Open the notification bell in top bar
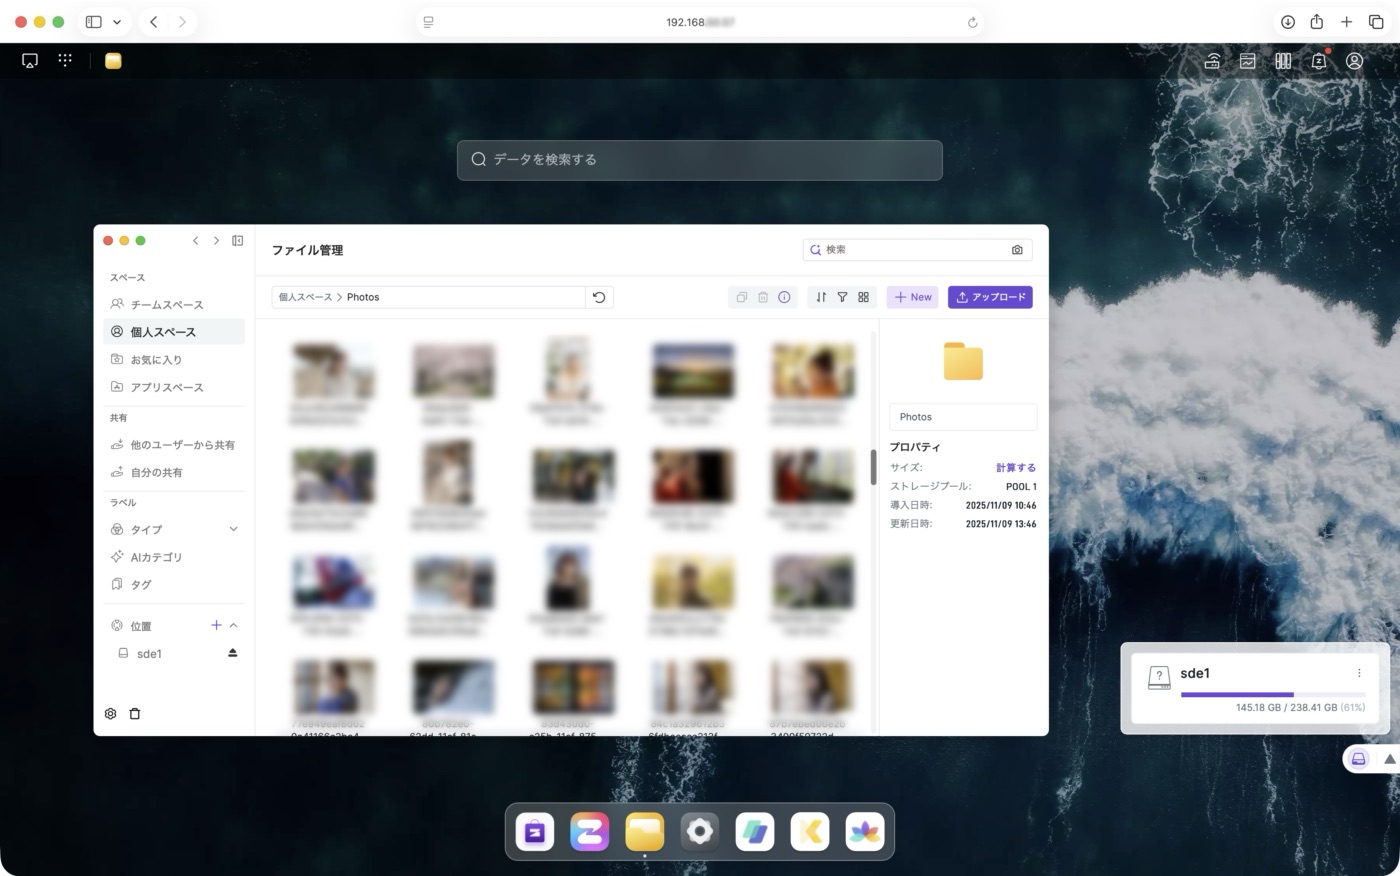 click(x=1319, y=61)
